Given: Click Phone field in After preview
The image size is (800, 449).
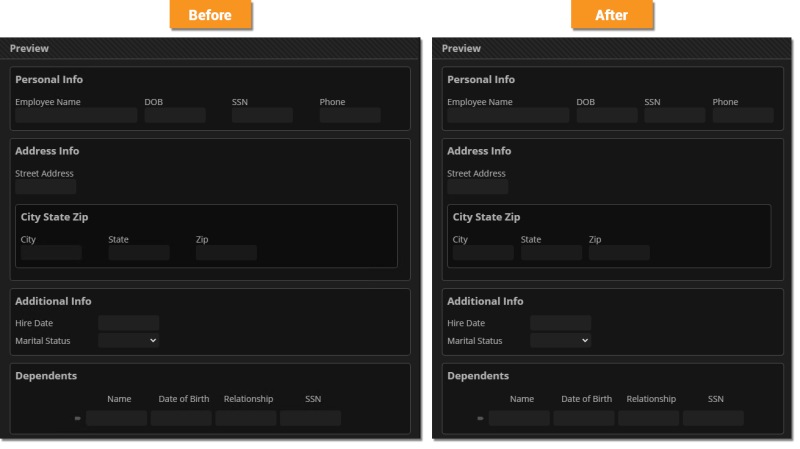Looking at the screenshot, I should pyautogui.click(x=743, y=115).
